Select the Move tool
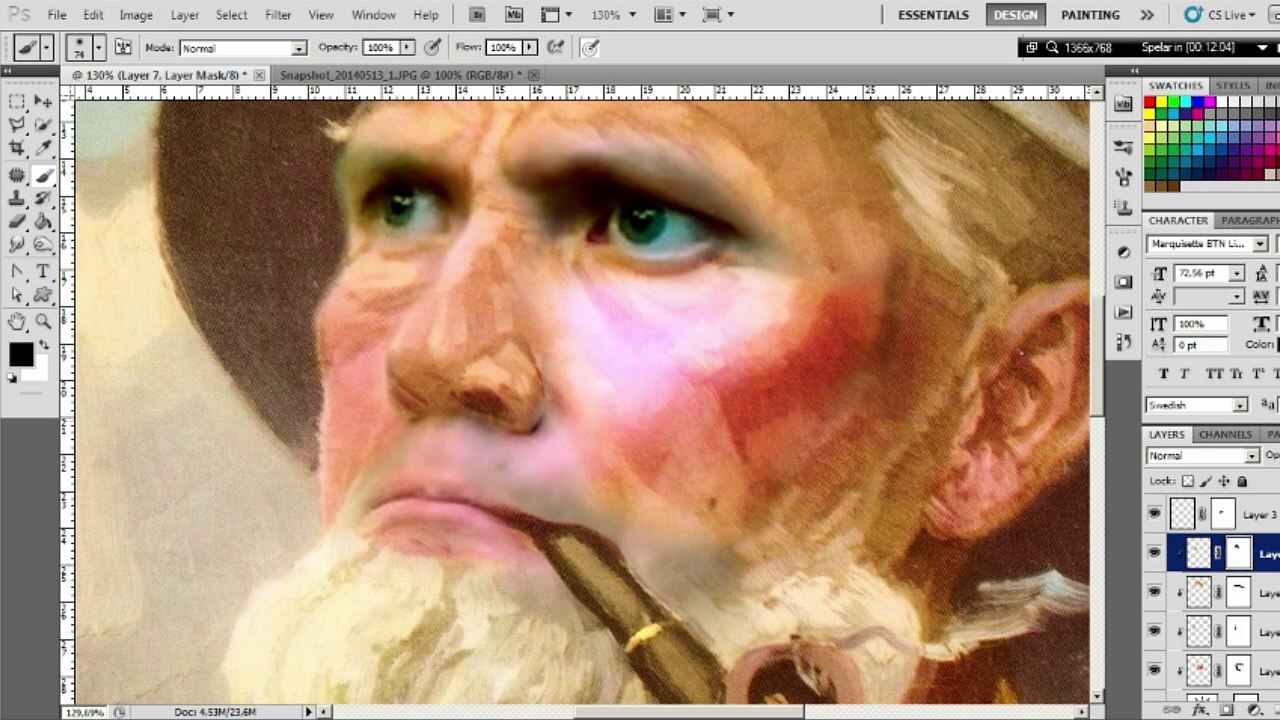The height and width of the screenshot is (720, 1280). point(43,101)
